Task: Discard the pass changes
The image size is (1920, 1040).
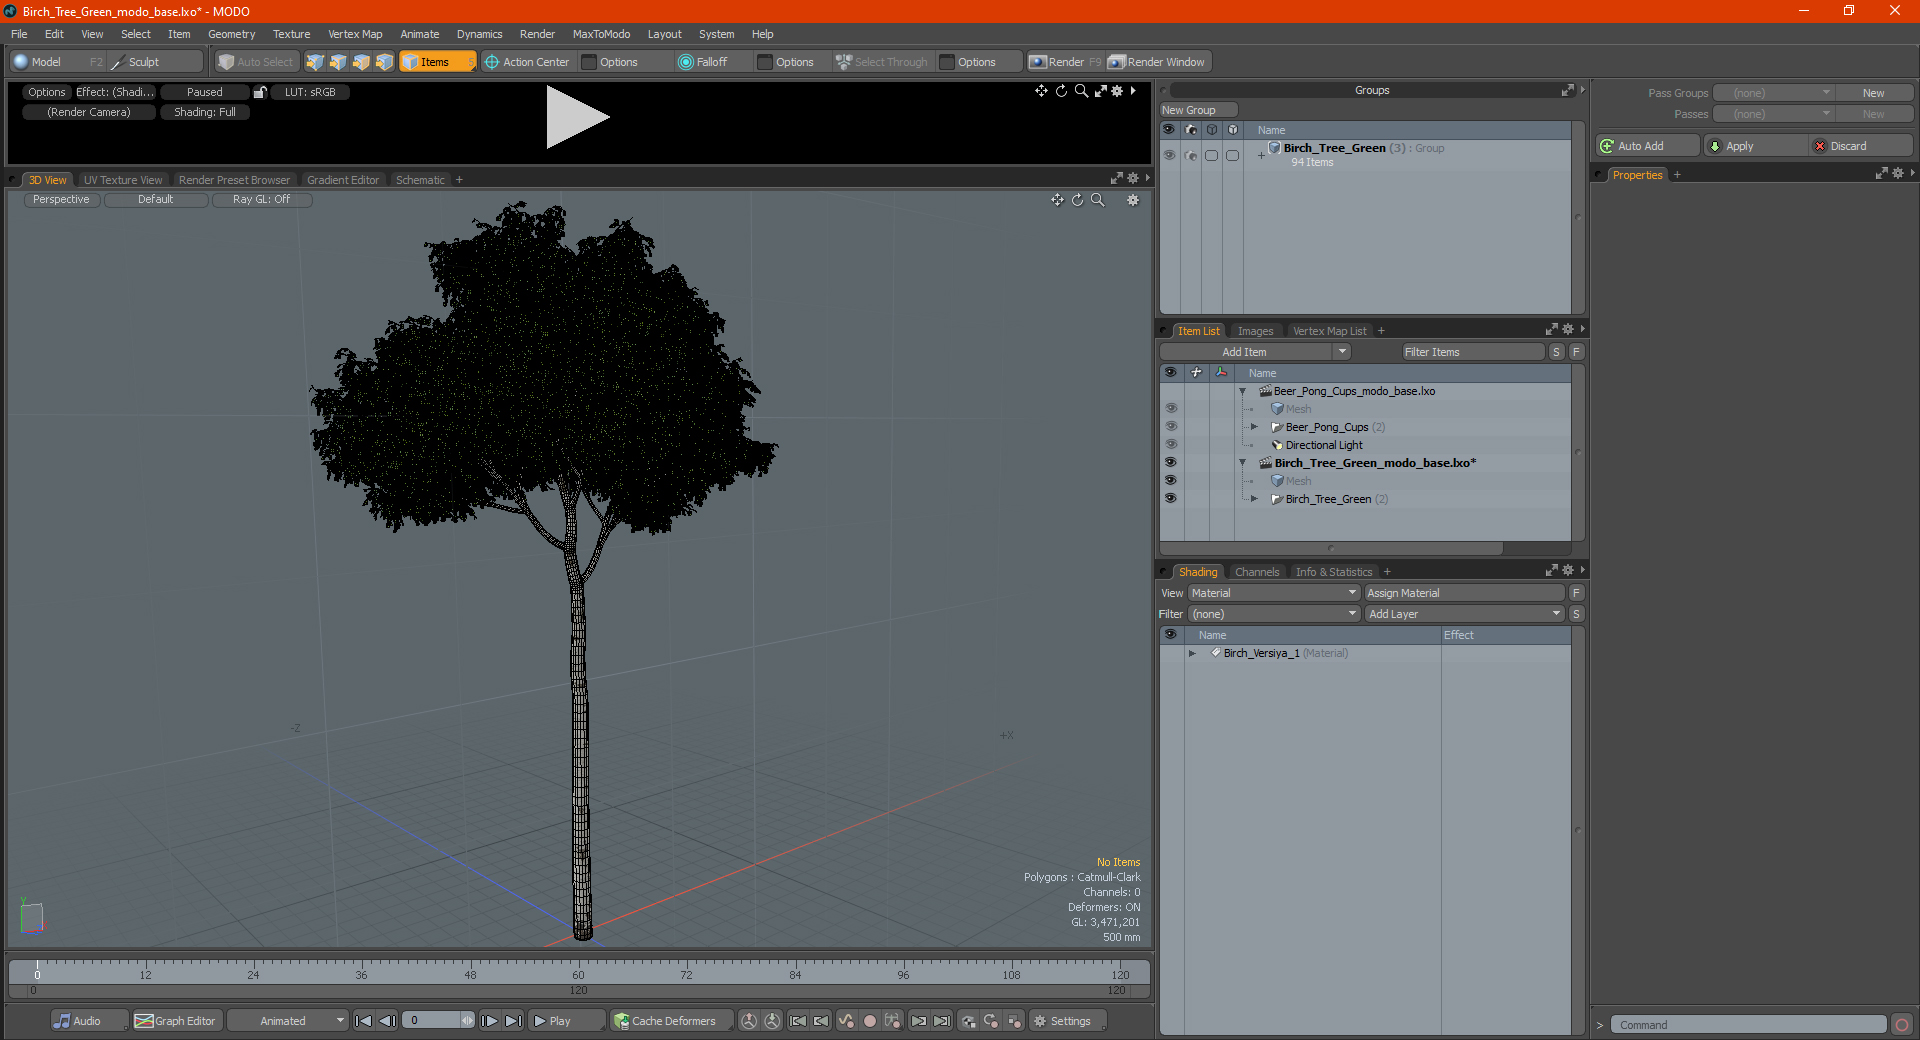Action: pos(1860,146)
